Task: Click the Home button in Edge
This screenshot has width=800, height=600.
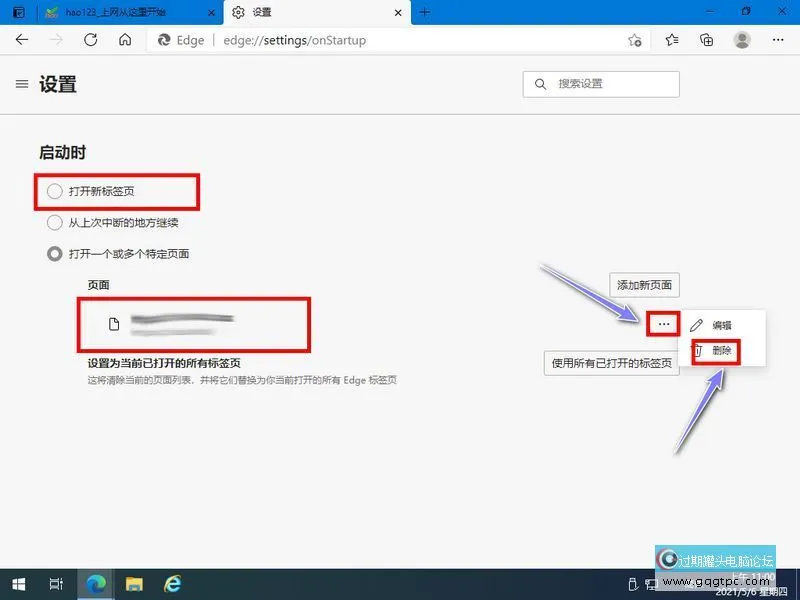Action: [124, 40]
